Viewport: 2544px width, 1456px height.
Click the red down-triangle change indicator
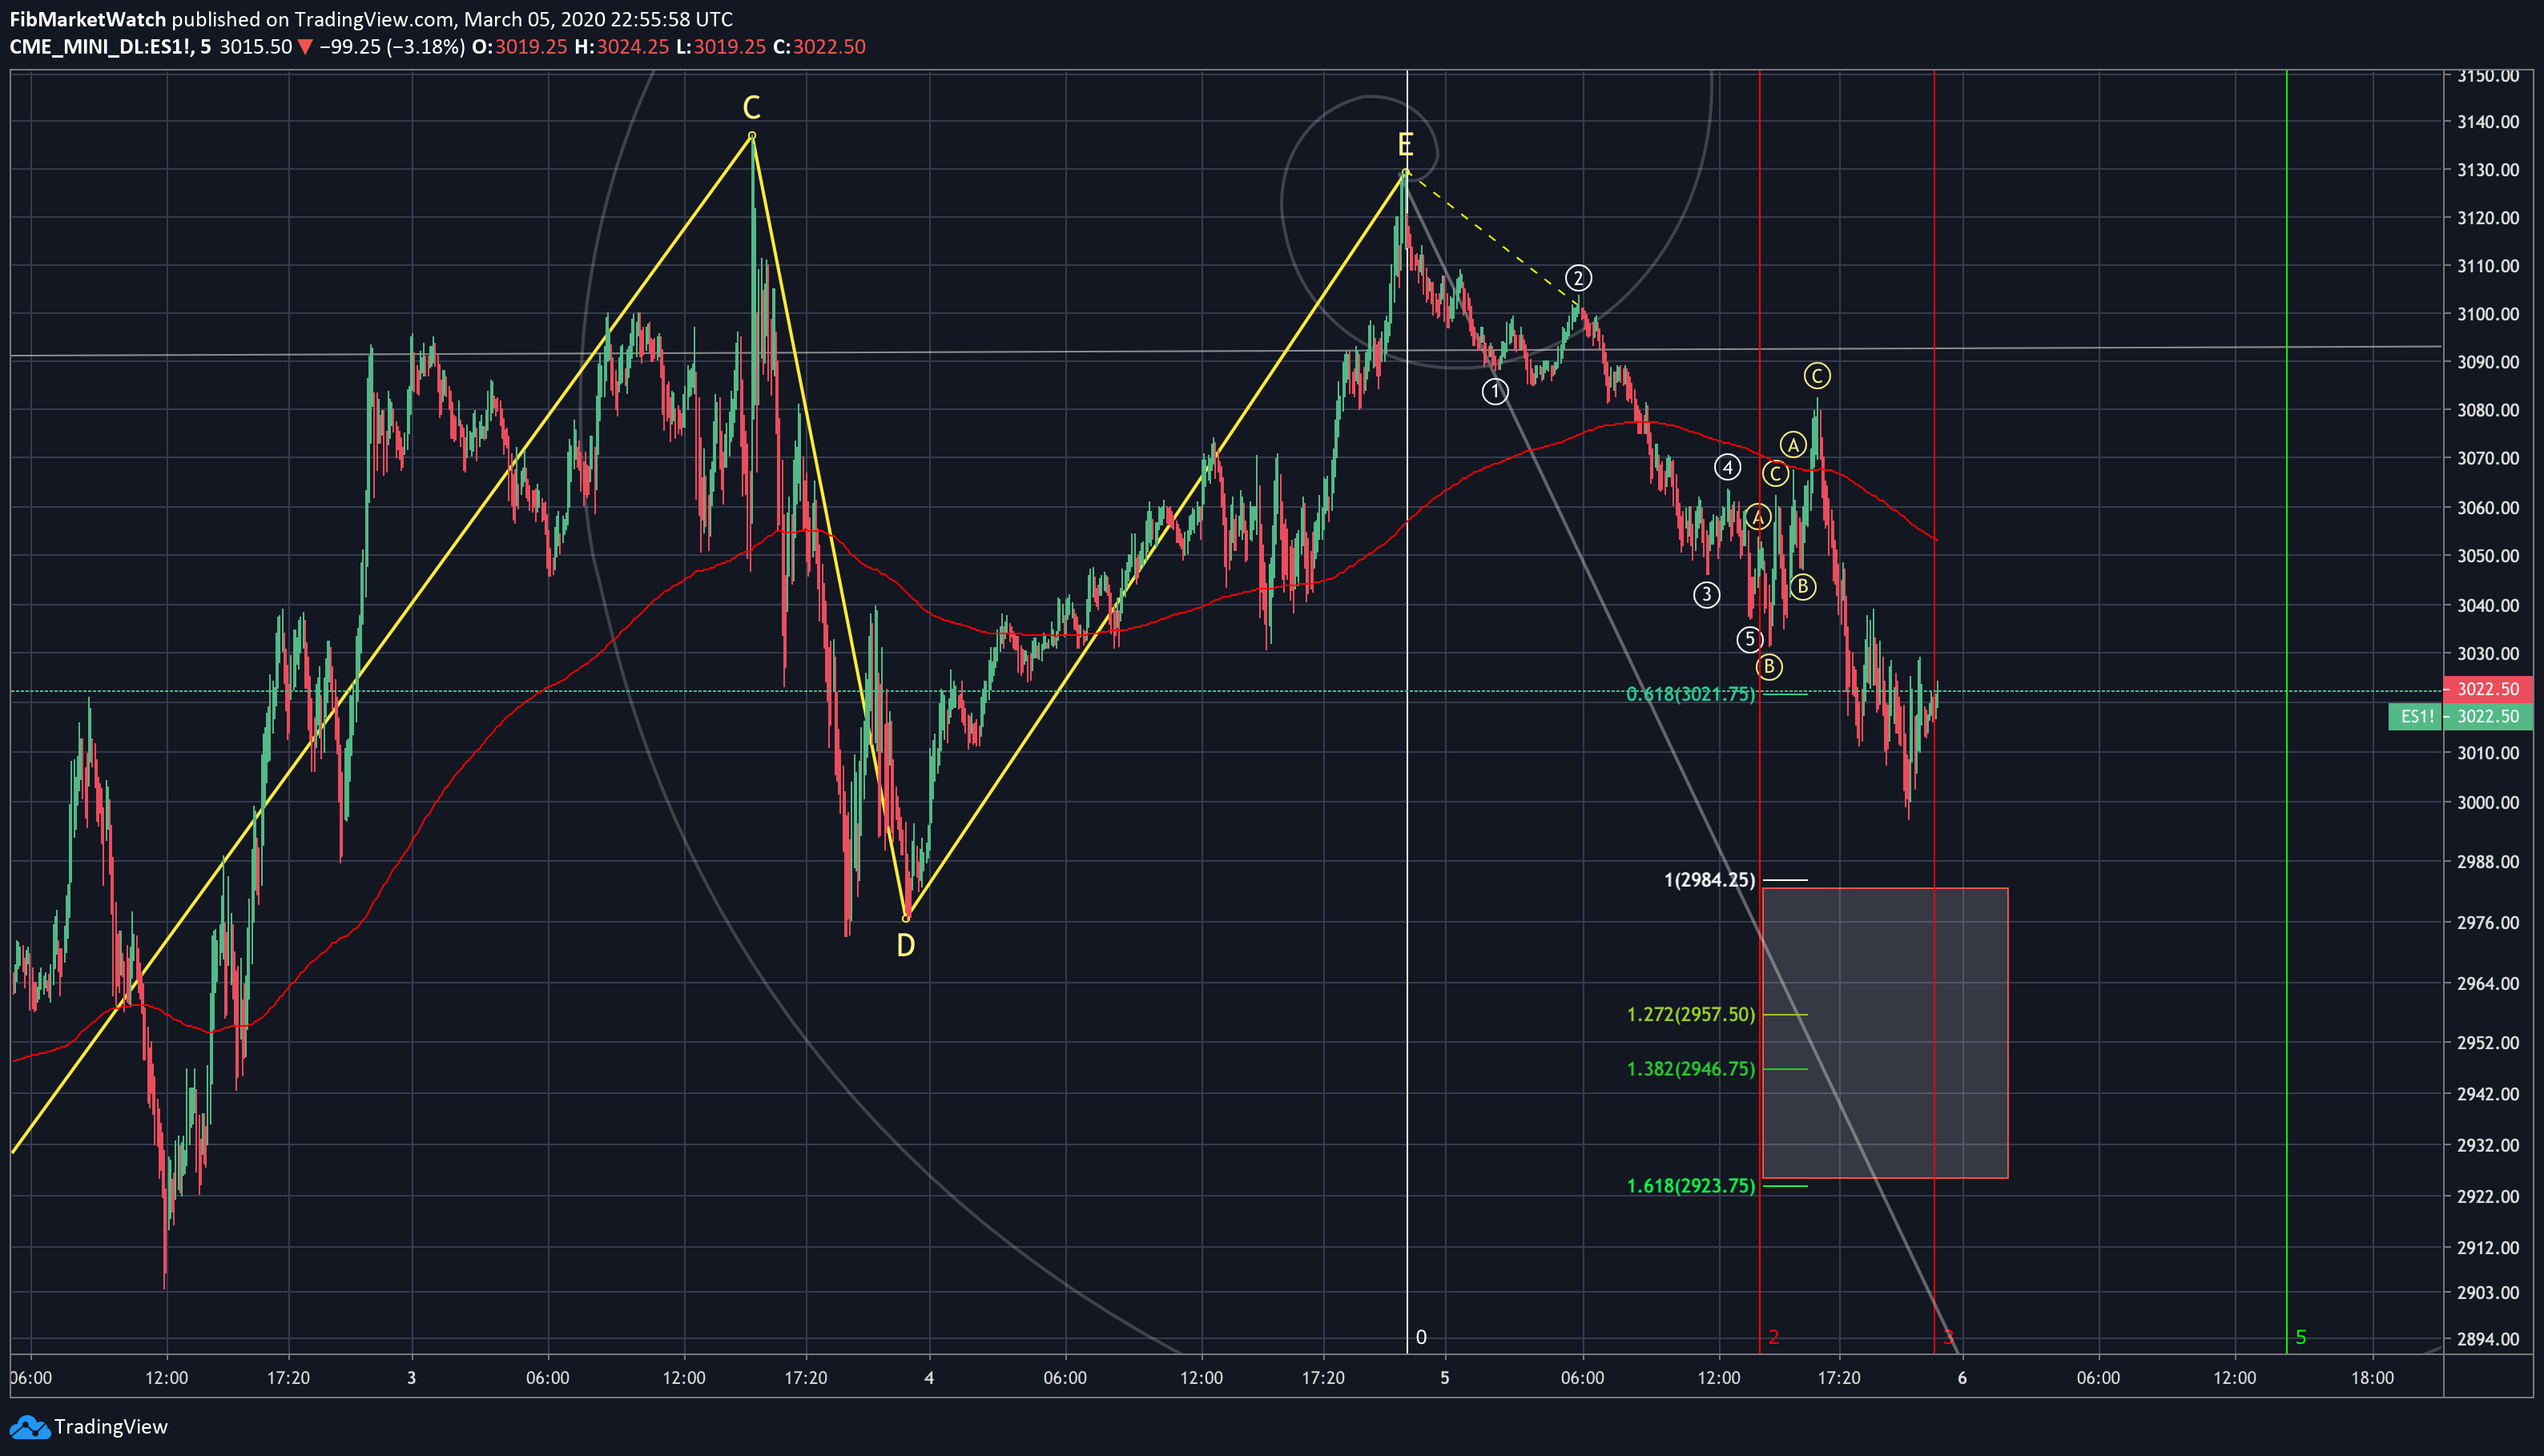[x=306, y=47]
